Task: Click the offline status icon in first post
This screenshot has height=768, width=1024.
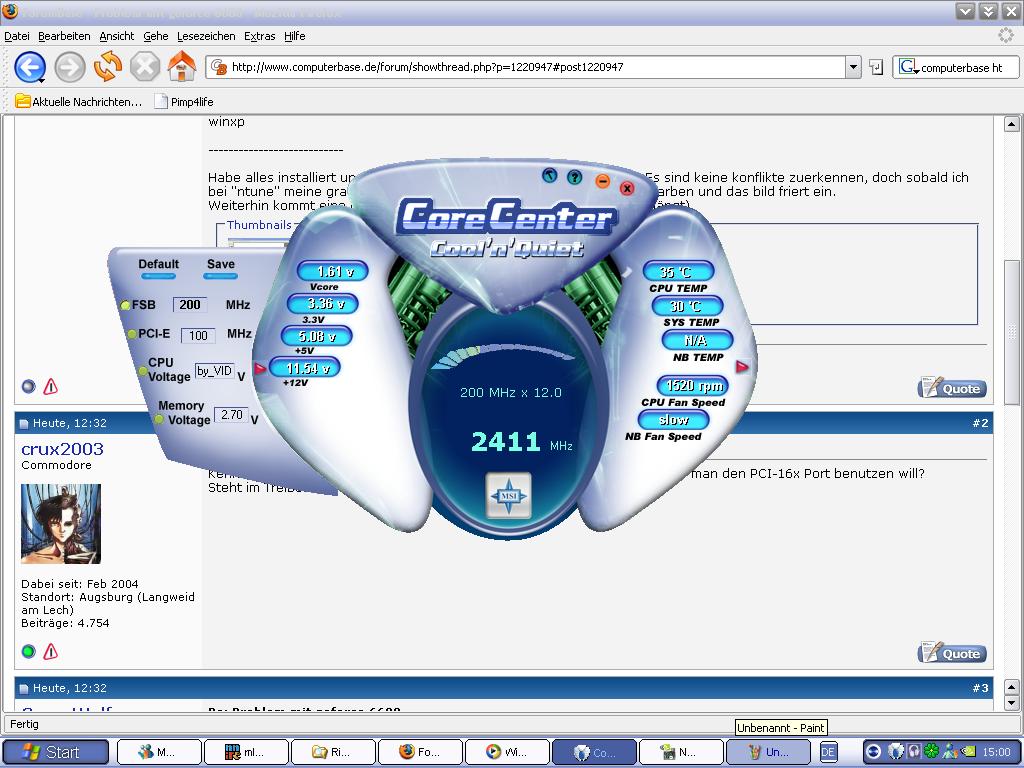Action: pos(28,387)
